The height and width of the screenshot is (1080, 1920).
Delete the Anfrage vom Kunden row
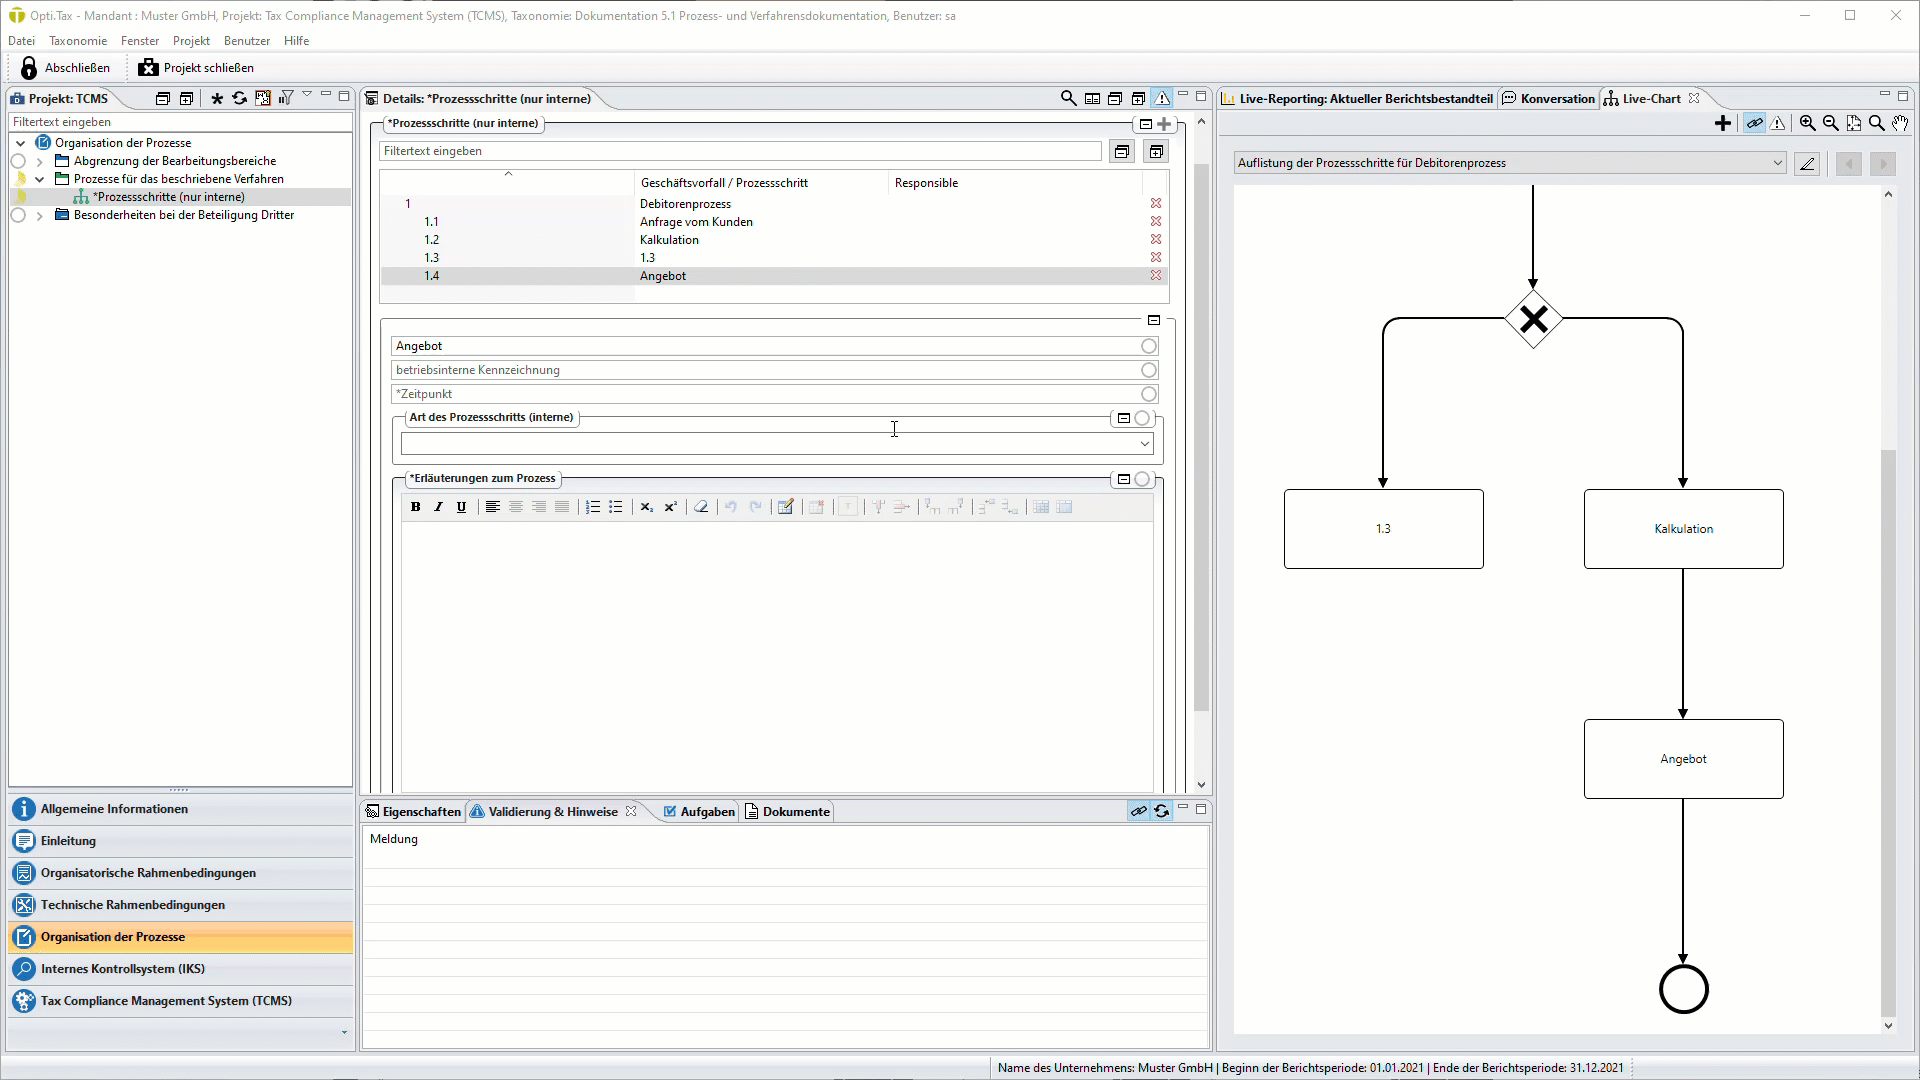[x=1156, y=221]
